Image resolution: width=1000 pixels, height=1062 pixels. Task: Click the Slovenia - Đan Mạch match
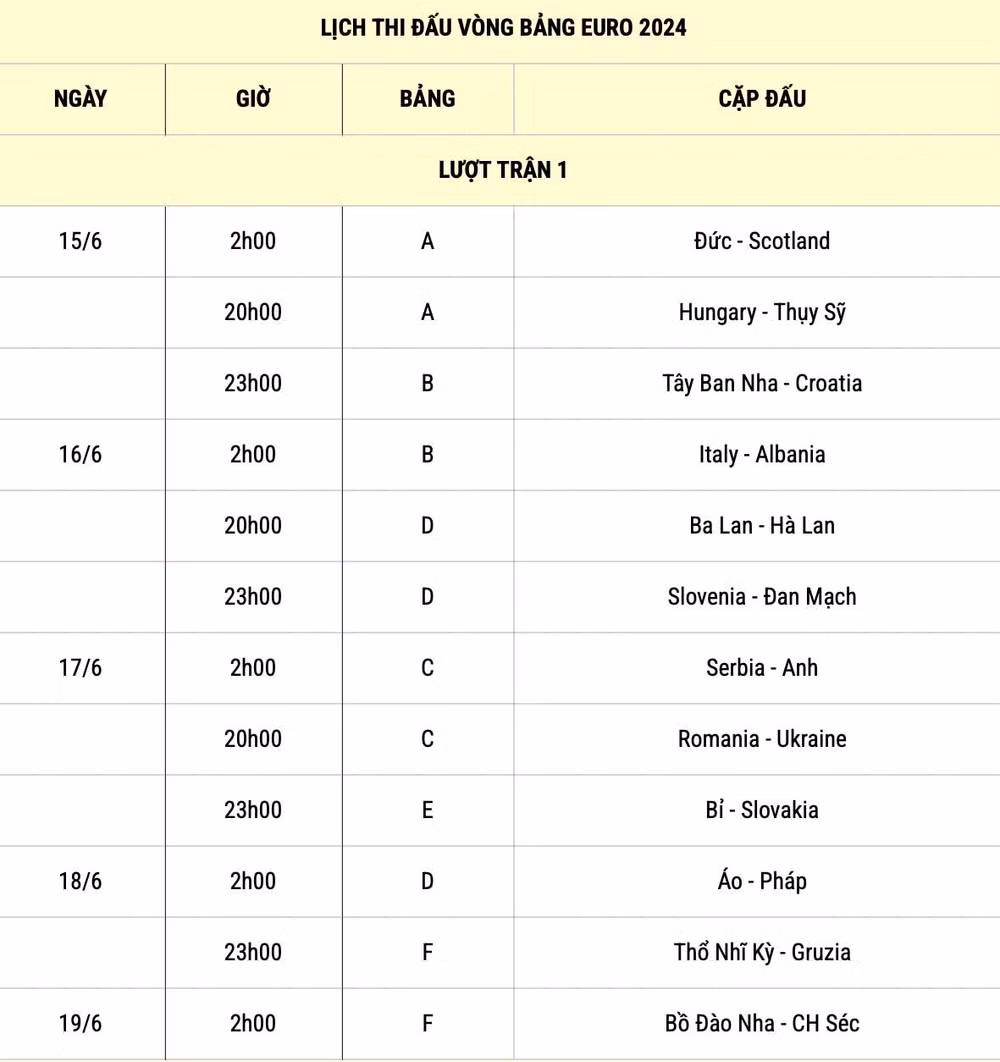coord(762,597)
